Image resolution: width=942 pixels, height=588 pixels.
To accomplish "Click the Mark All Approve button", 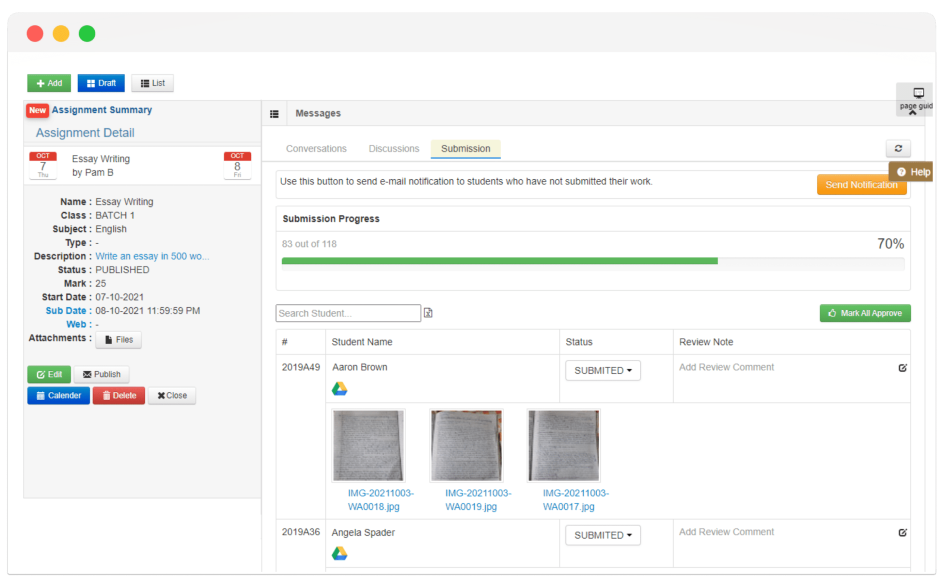I will [865, 313].
